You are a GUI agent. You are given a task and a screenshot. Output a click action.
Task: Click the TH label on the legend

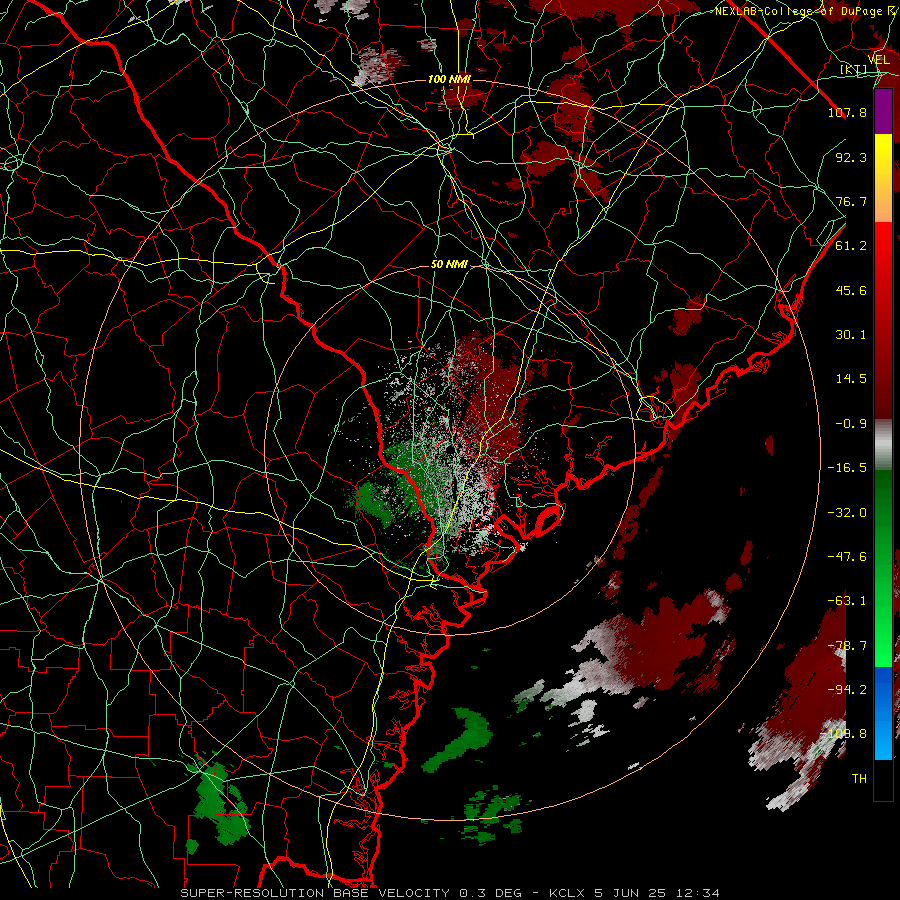click(x=859, y=779)
